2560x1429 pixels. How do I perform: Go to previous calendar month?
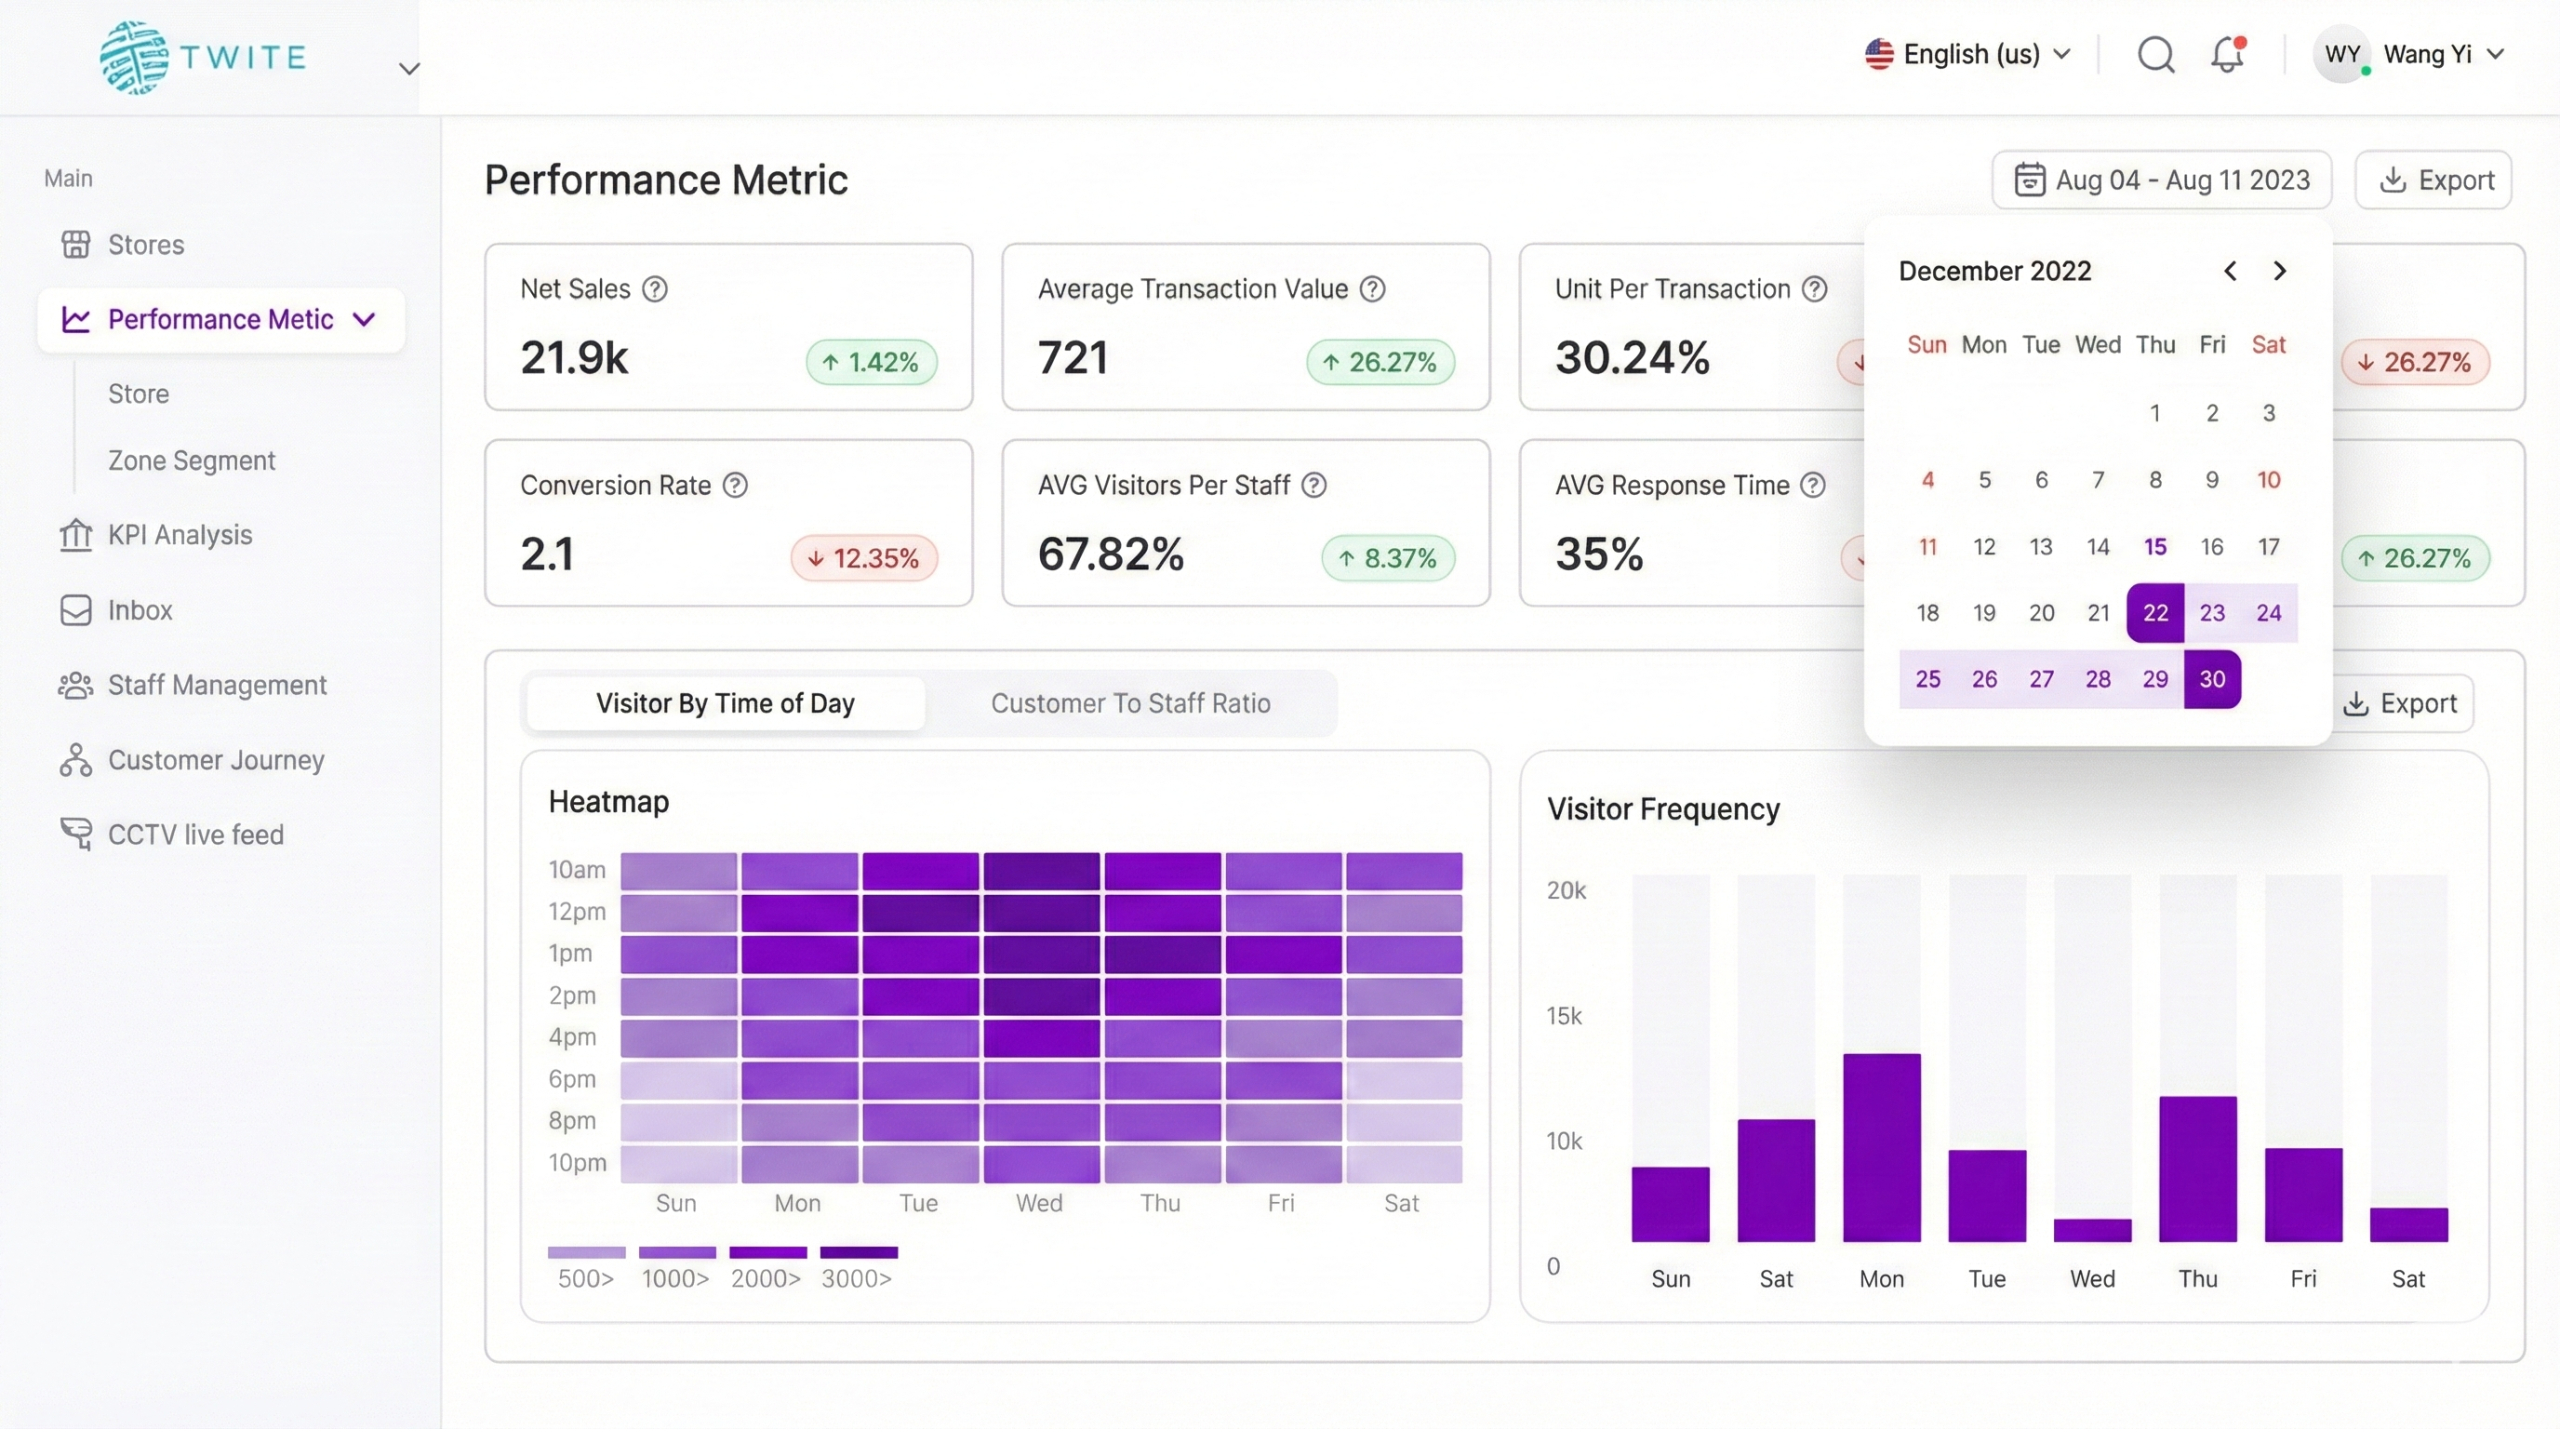(x=2230, y=271)
